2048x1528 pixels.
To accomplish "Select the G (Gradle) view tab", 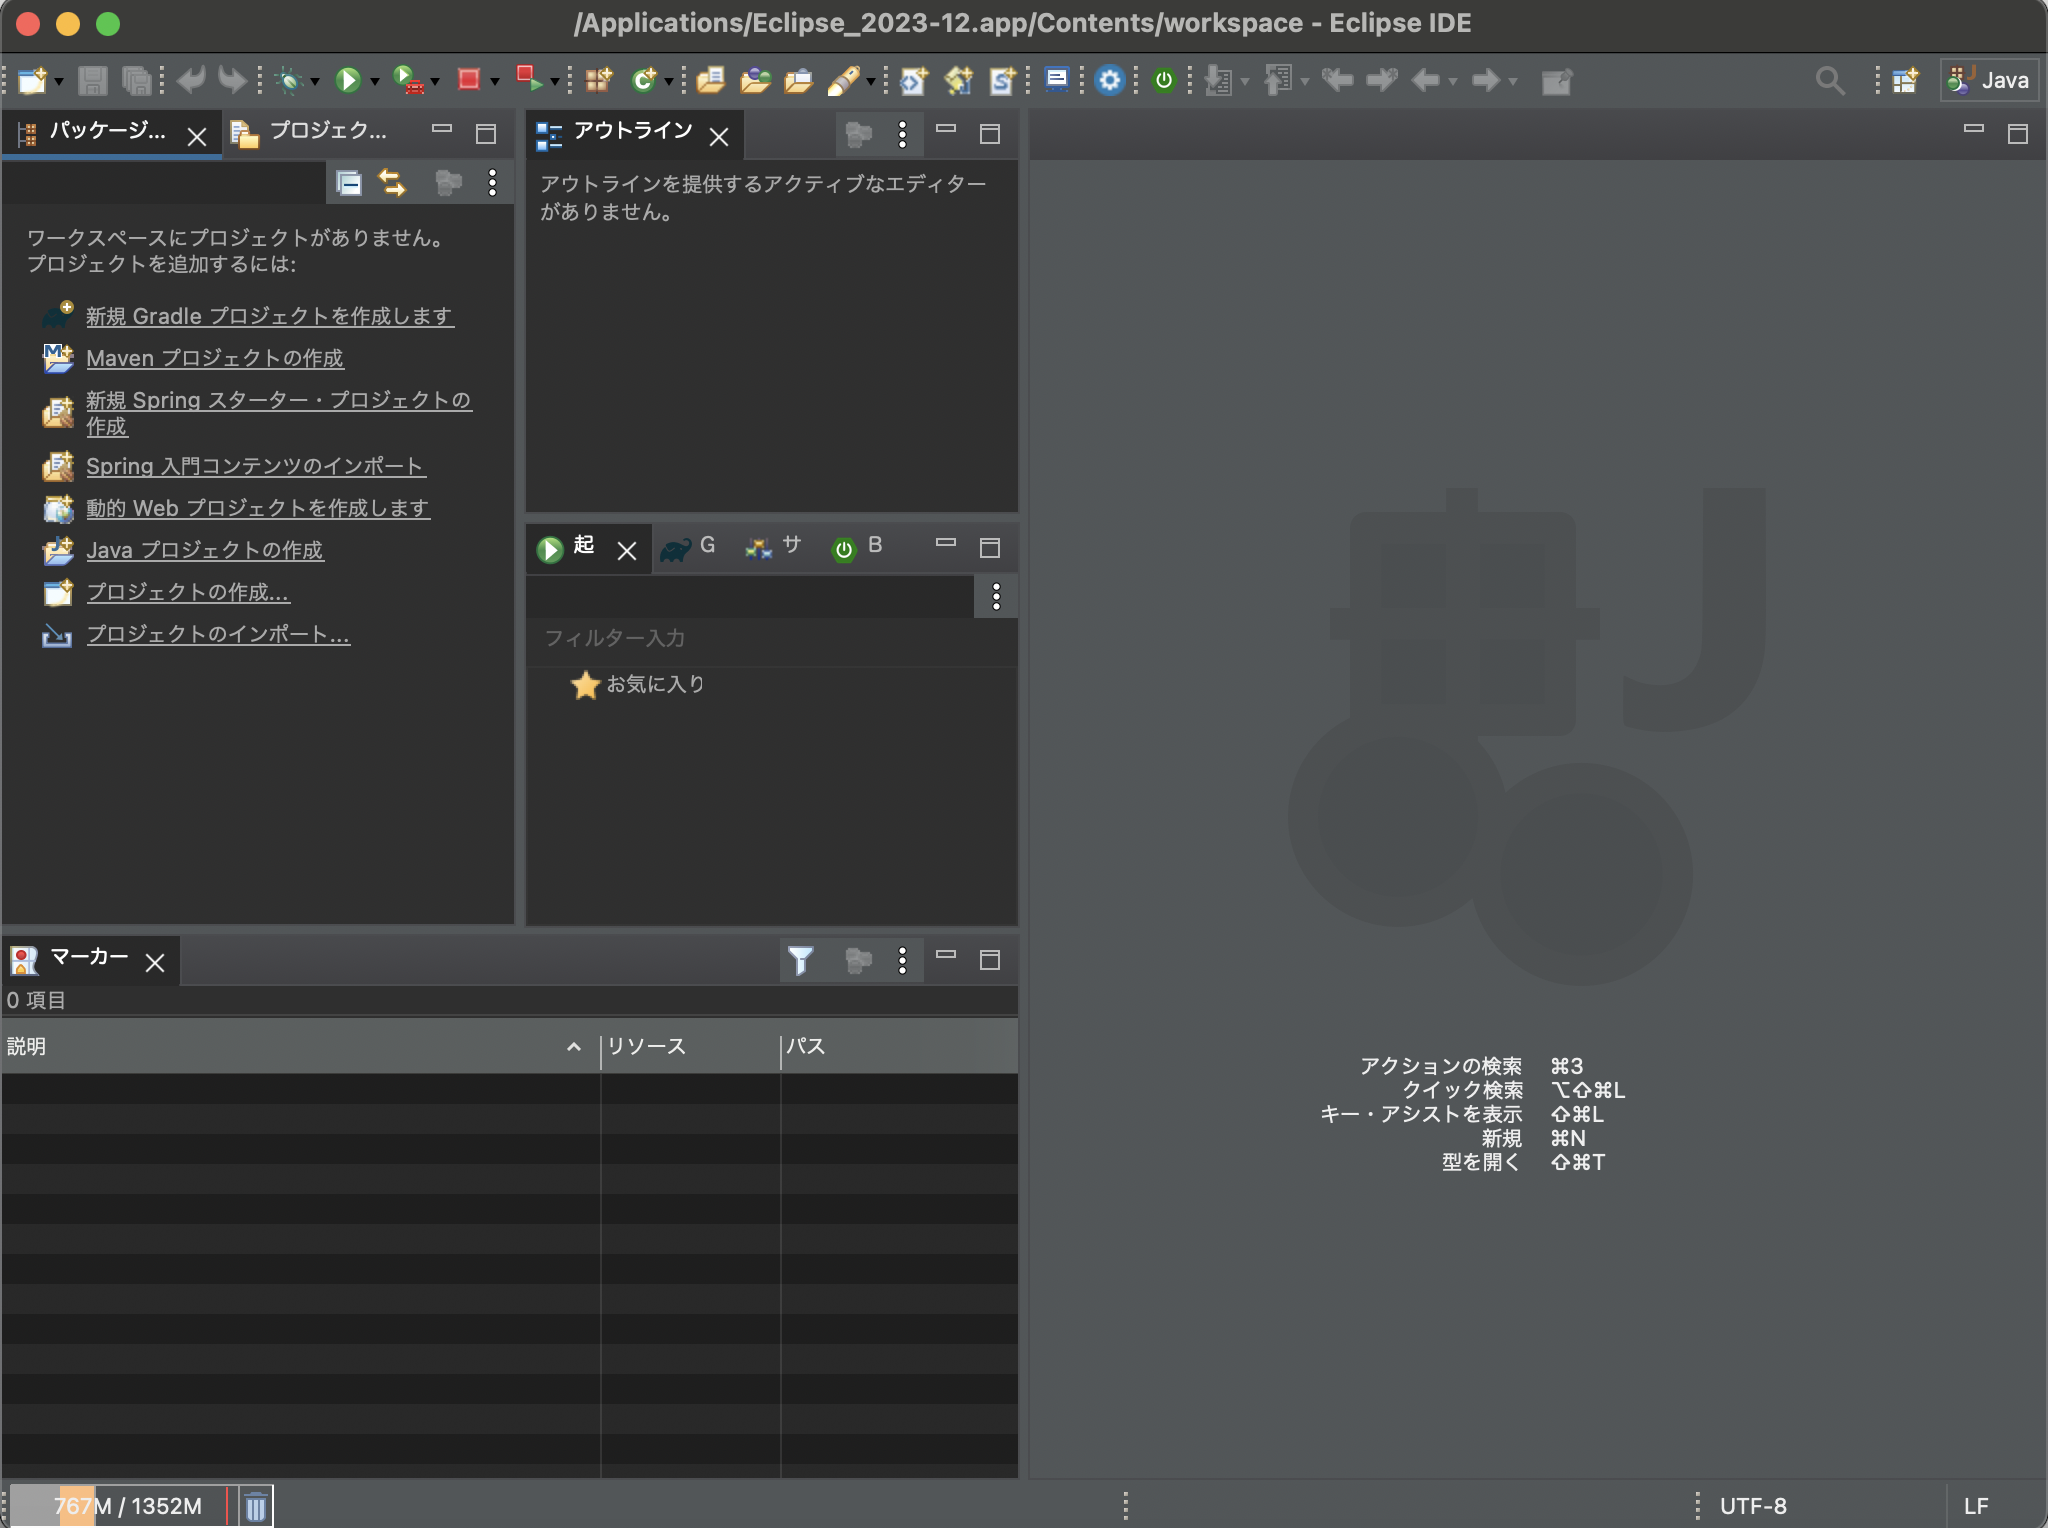I will (689, 546).
